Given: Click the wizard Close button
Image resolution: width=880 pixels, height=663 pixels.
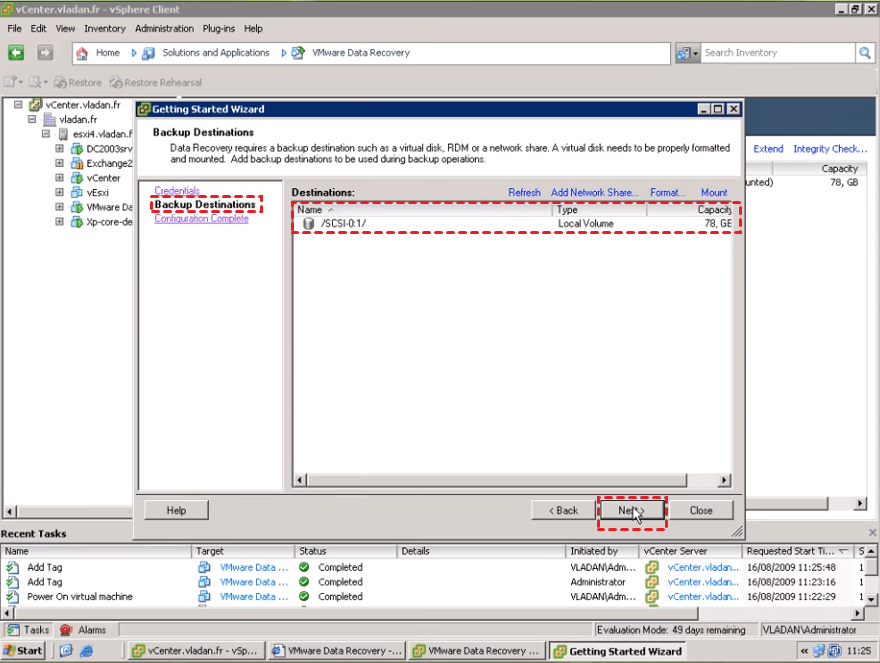Looking at the screenshot, I should point(701,510).
